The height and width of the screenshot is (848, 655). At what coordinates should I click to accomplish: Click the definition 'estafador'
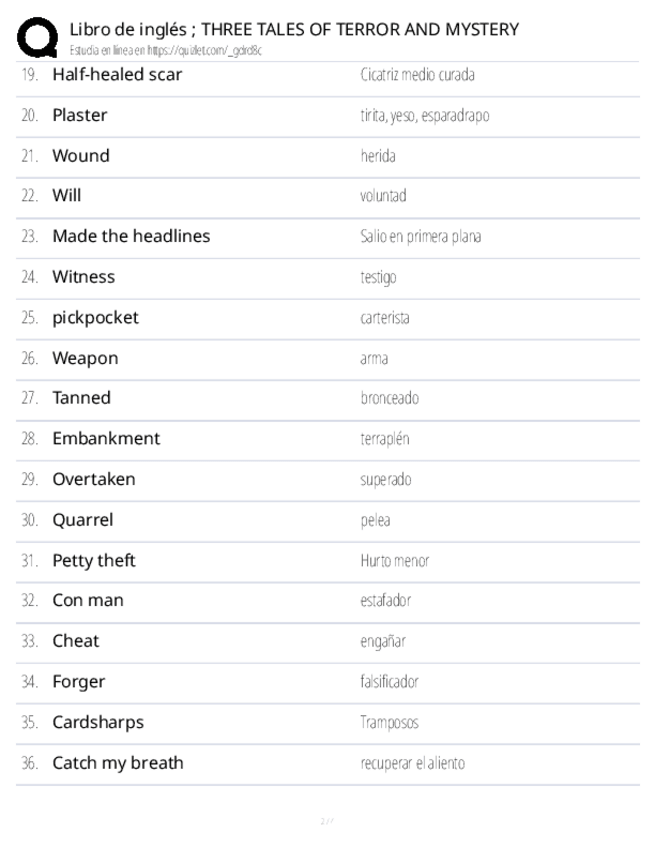pyautogui.click(x=385, y=601)
